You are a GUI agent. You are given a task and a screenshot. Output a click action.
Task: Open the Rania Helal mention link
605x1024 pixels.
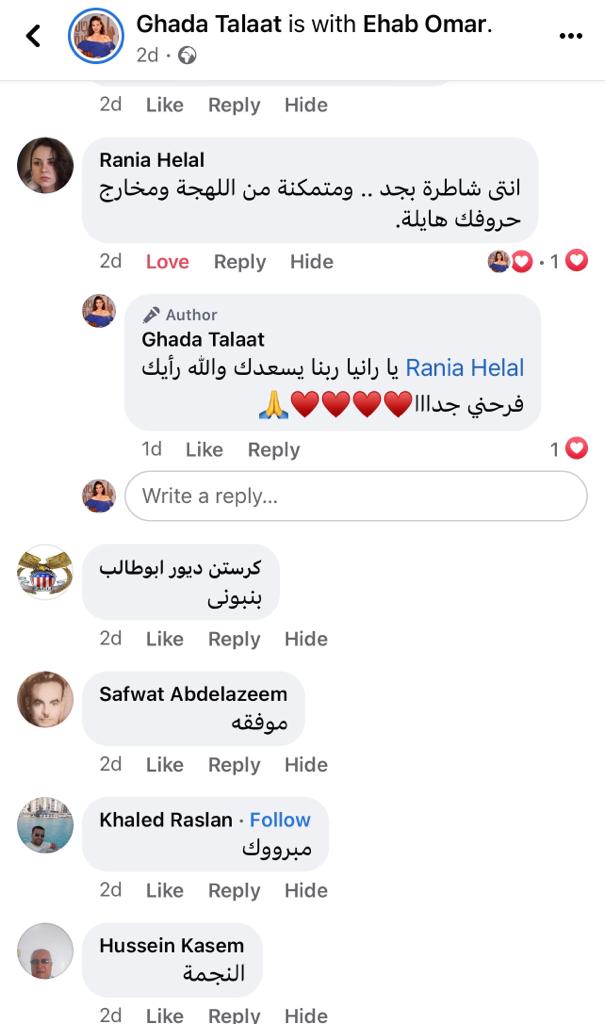[x=465, y=368]
